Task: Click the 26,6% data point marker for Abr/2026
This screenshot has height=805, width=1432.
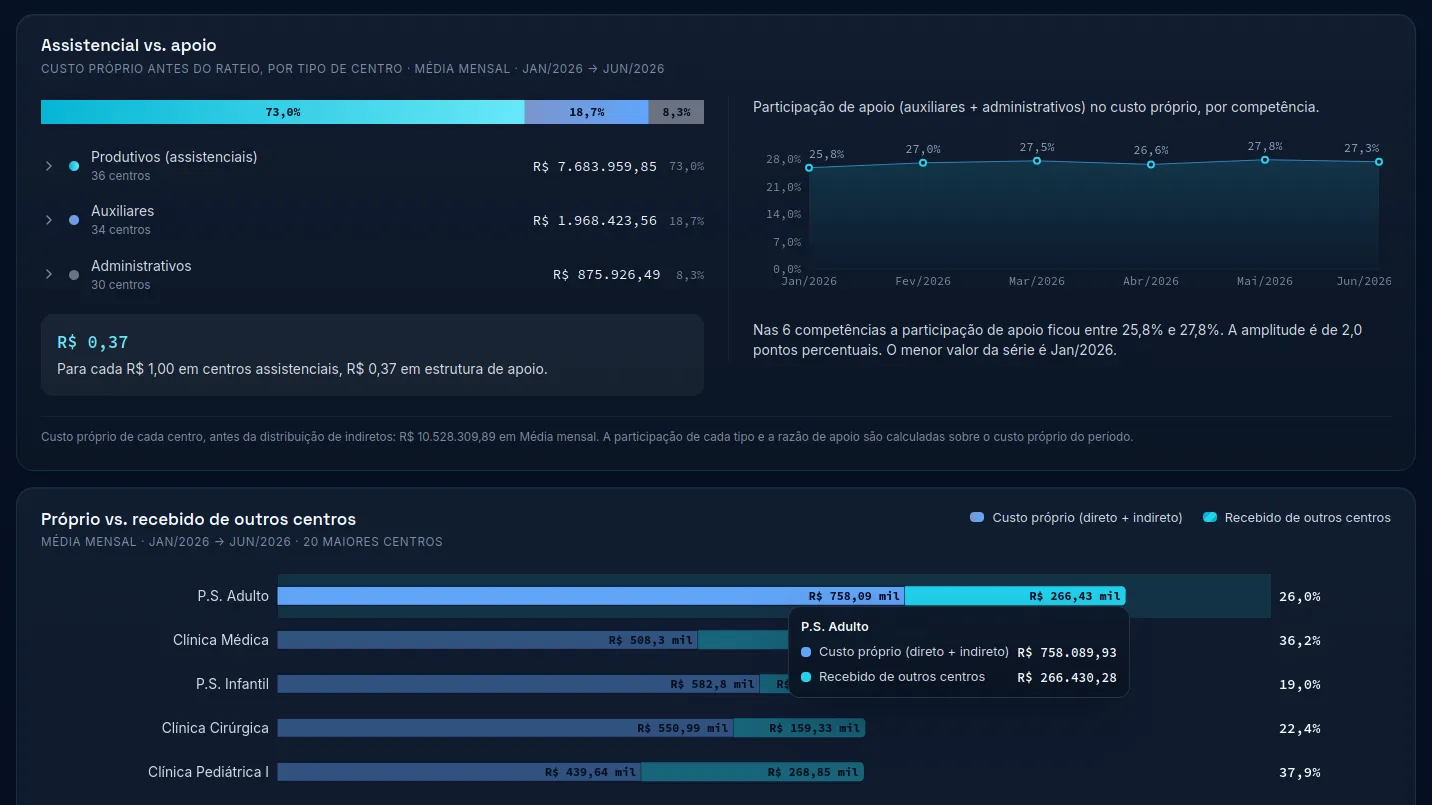Action: point(1151,164)
